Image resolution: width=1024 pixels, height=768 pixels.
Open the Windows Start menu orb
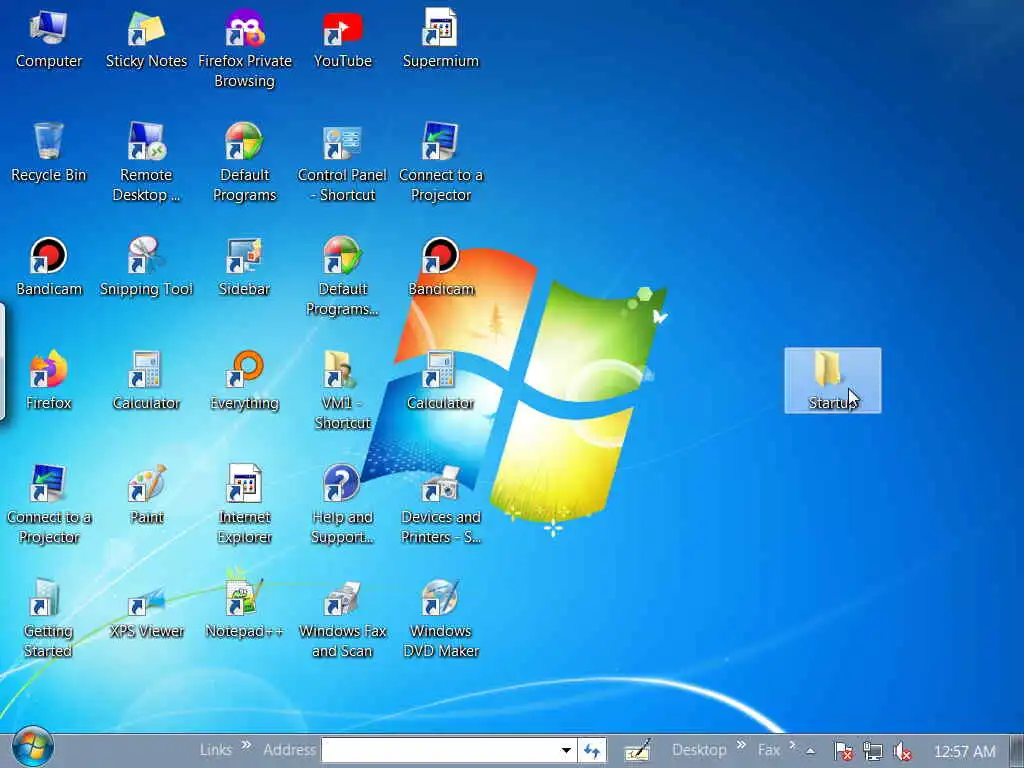(32, 748)
